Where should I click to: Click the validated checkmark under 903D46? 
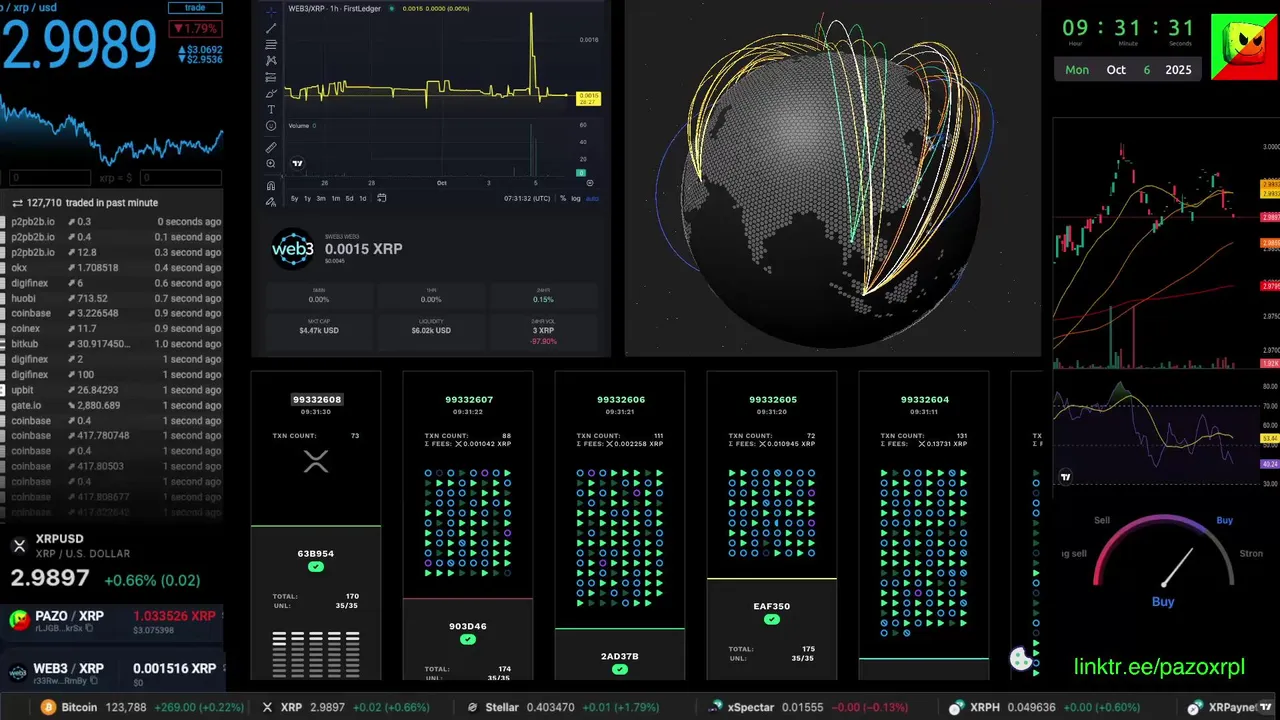click(468, 640)
